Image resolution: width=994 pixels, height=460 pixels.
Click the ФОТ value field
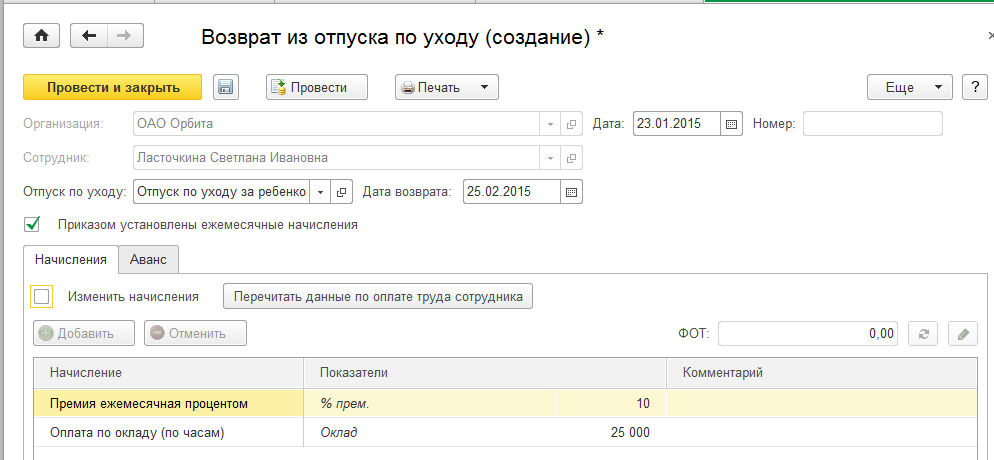808,333
